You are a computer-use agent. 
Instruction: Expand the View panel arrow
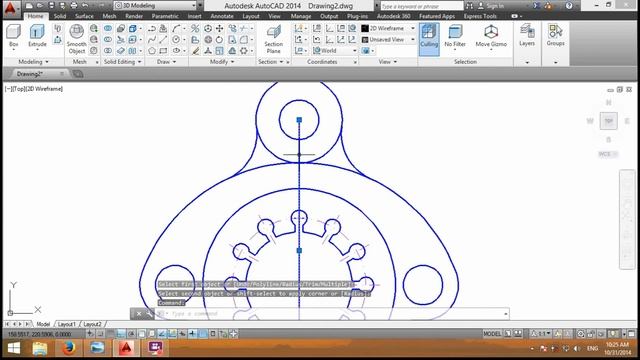click(x=395, y=62)
